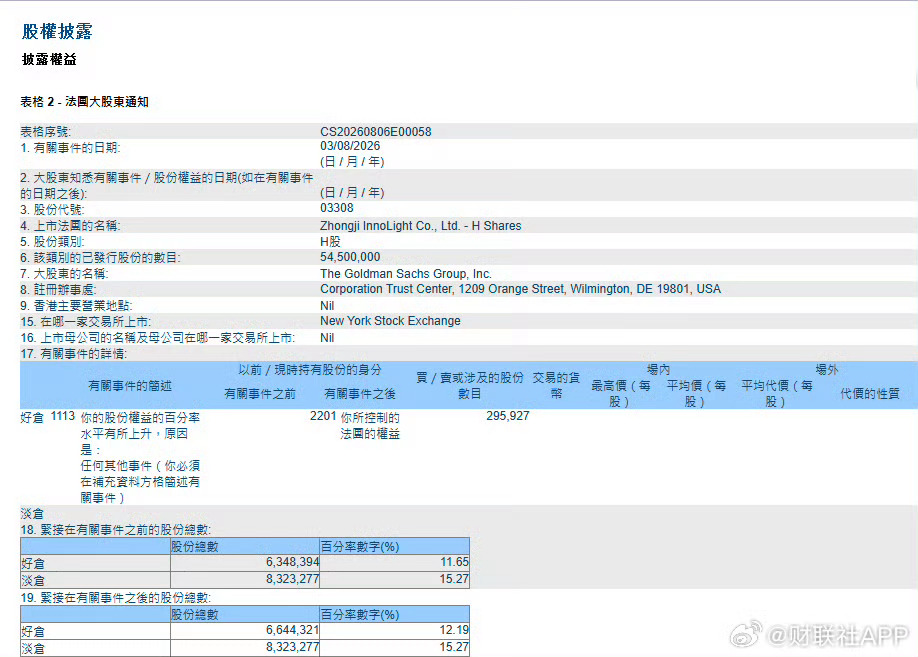Click the 場內 header group
918x657 pixels.
coord(658,369)
